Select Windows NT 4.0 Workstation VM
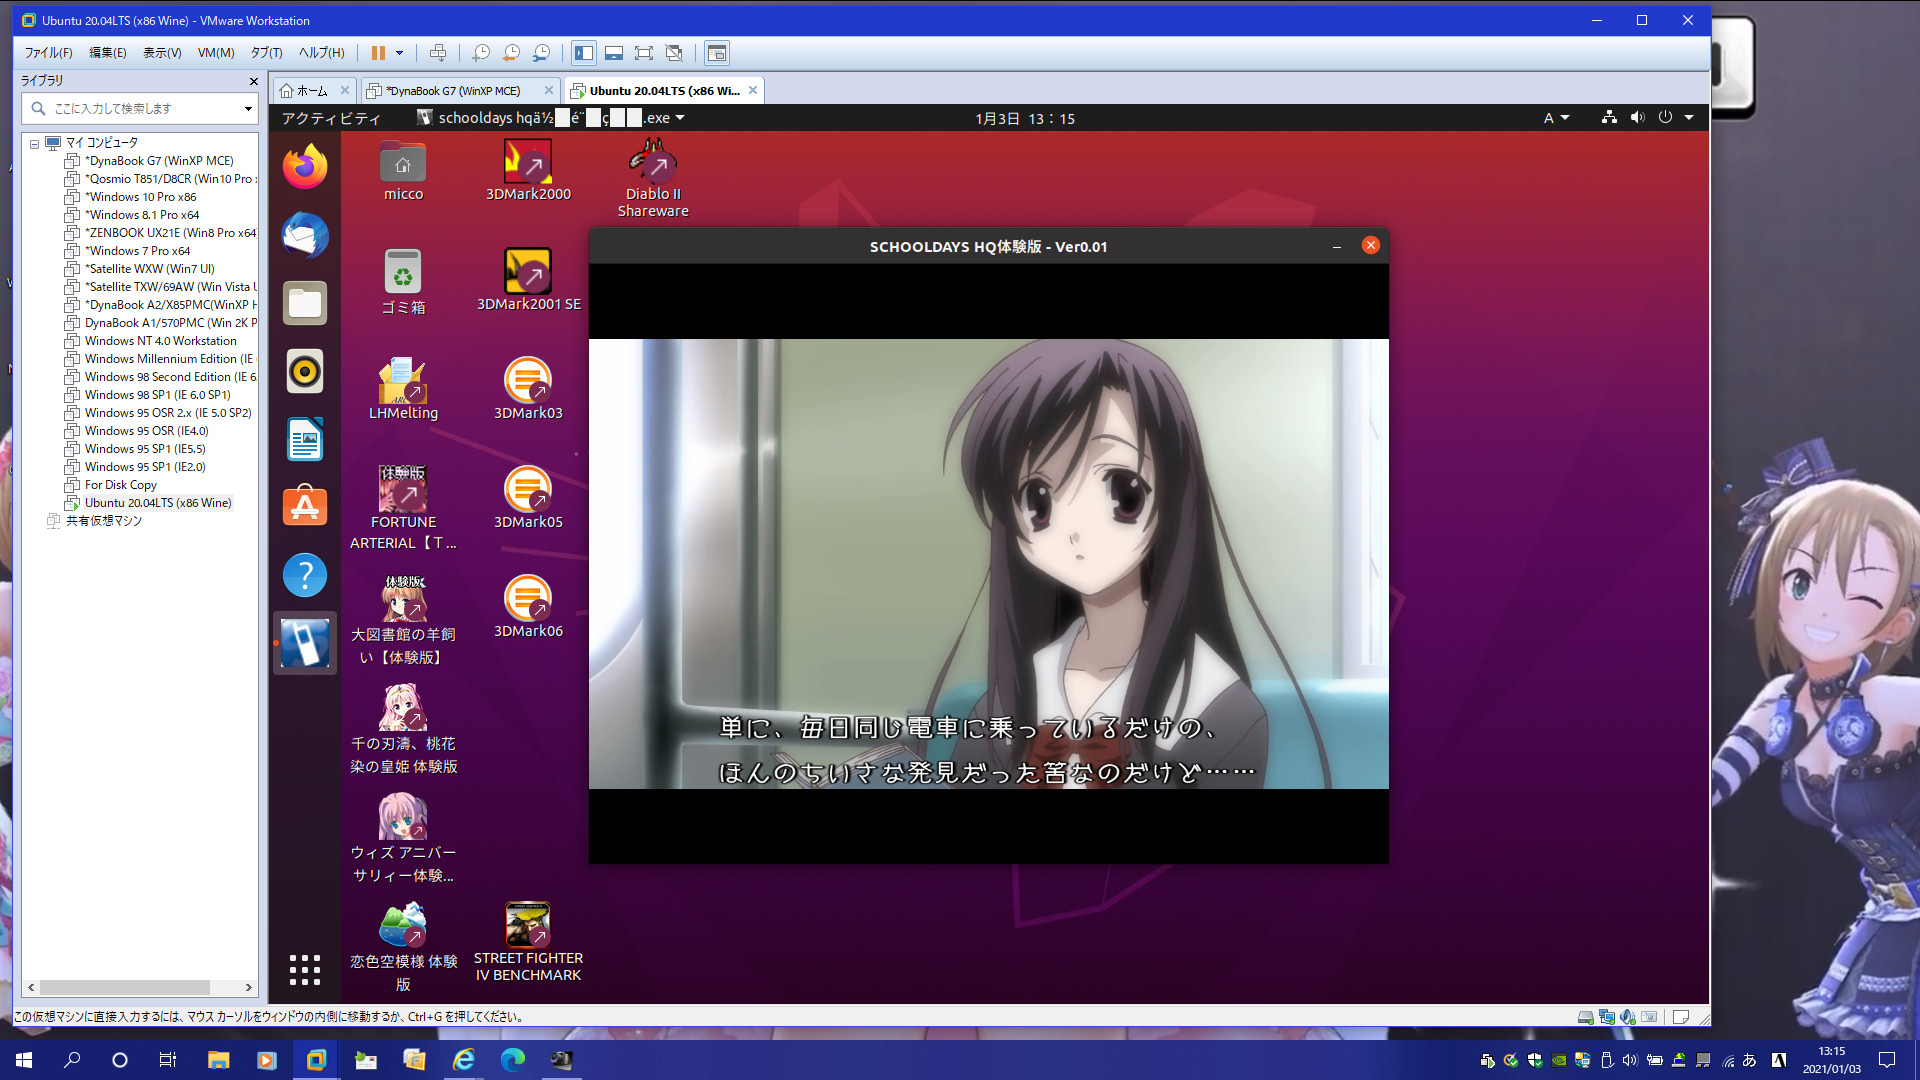The width and height of the screenshot is (1920, 1080). tap(160, 341)
